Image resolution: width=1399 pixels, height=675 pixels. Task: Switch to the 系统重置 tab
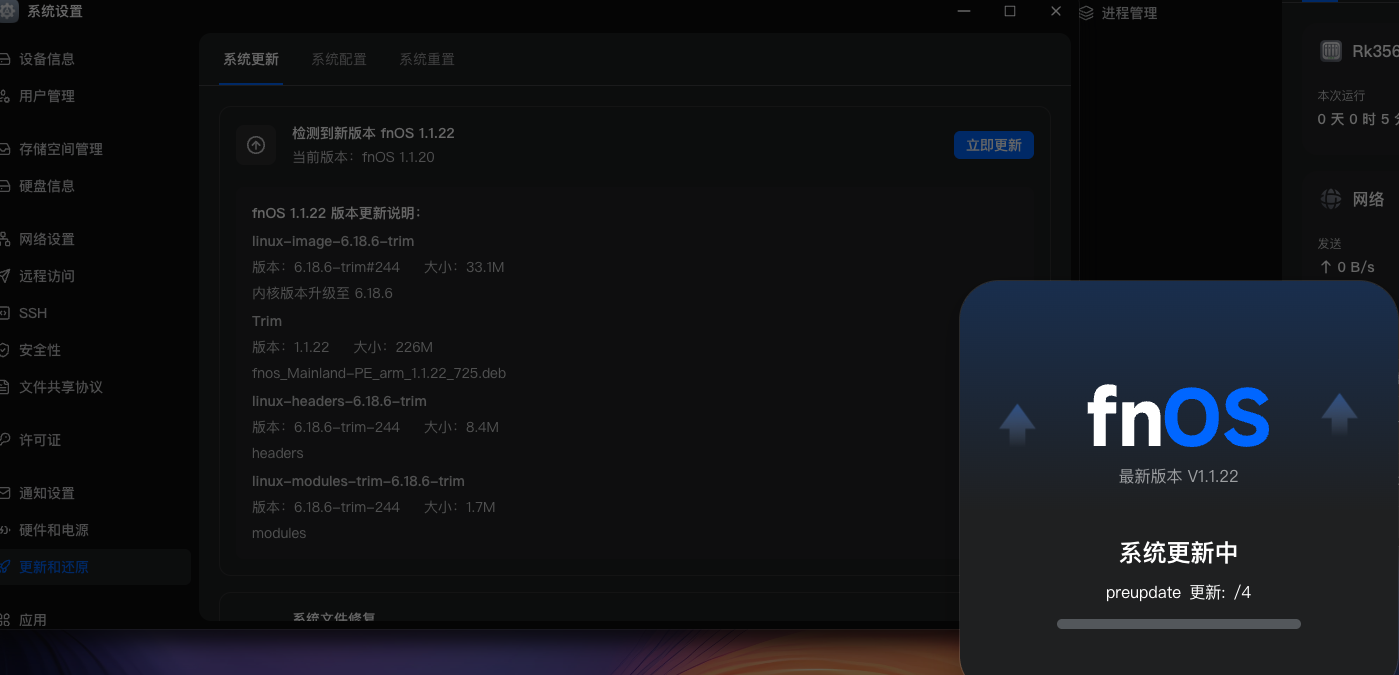click(x=427, y=59)
